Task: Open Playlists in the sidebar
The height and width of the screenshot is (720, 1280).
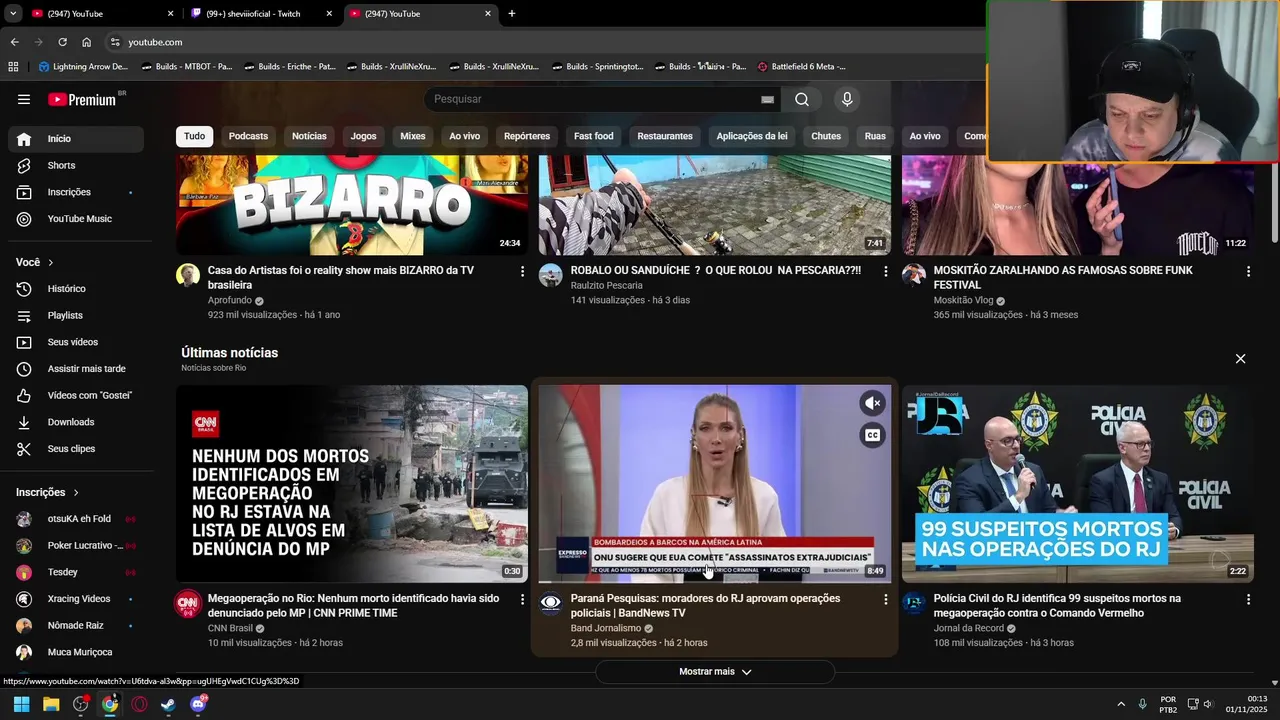Action: point(76,315)
